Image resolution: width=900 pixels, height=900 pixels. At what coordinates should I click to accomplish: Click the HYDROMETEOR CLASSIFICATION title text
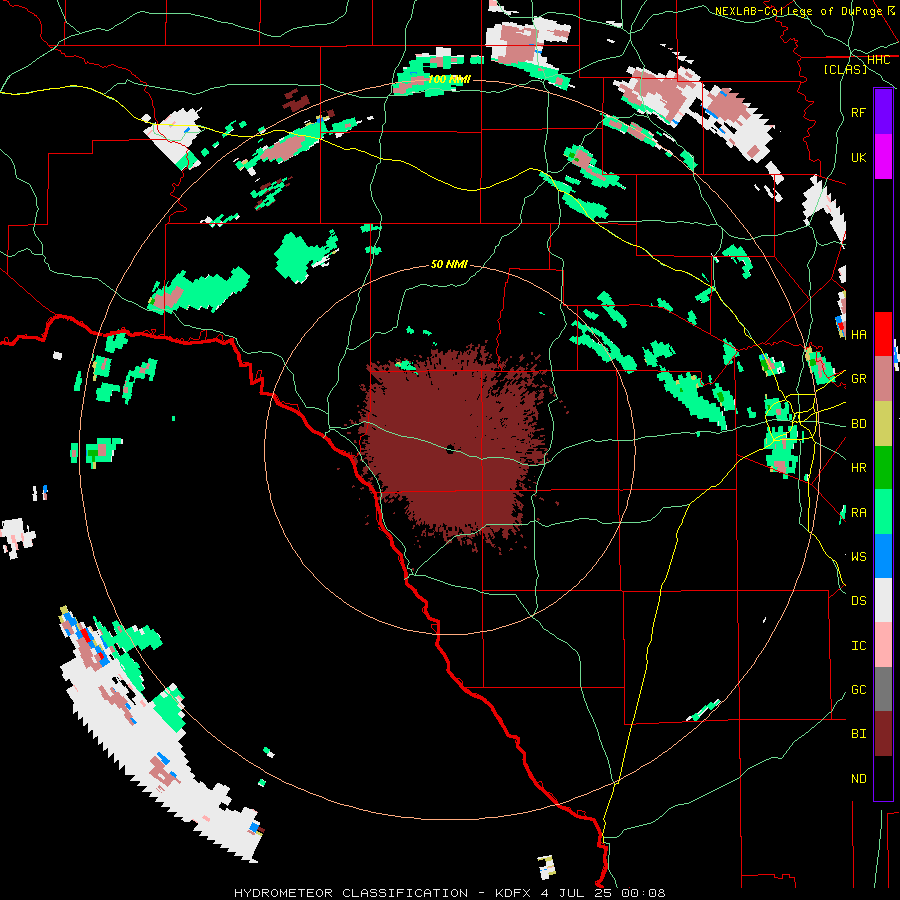click(351, 893)
